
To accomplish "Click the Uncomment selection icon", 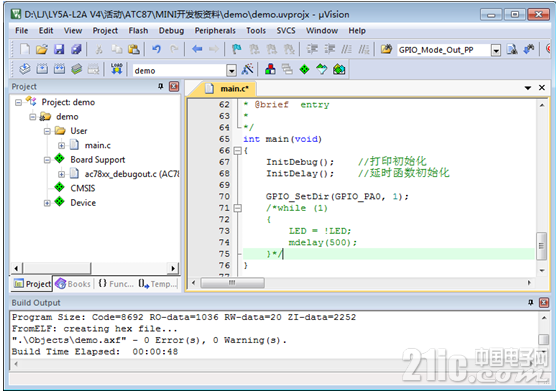I will [x=364, y=49].
